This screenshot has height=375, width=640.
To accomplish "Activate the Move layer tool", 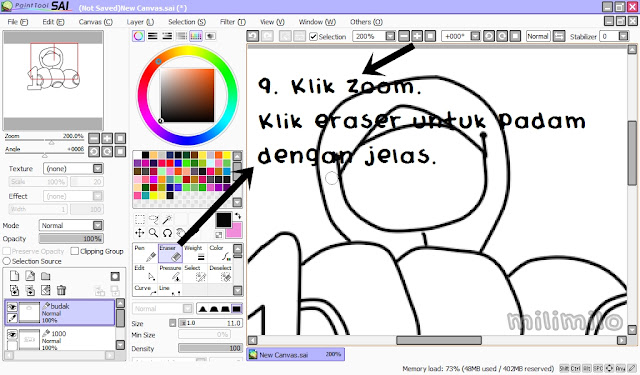I will [140, 233].
